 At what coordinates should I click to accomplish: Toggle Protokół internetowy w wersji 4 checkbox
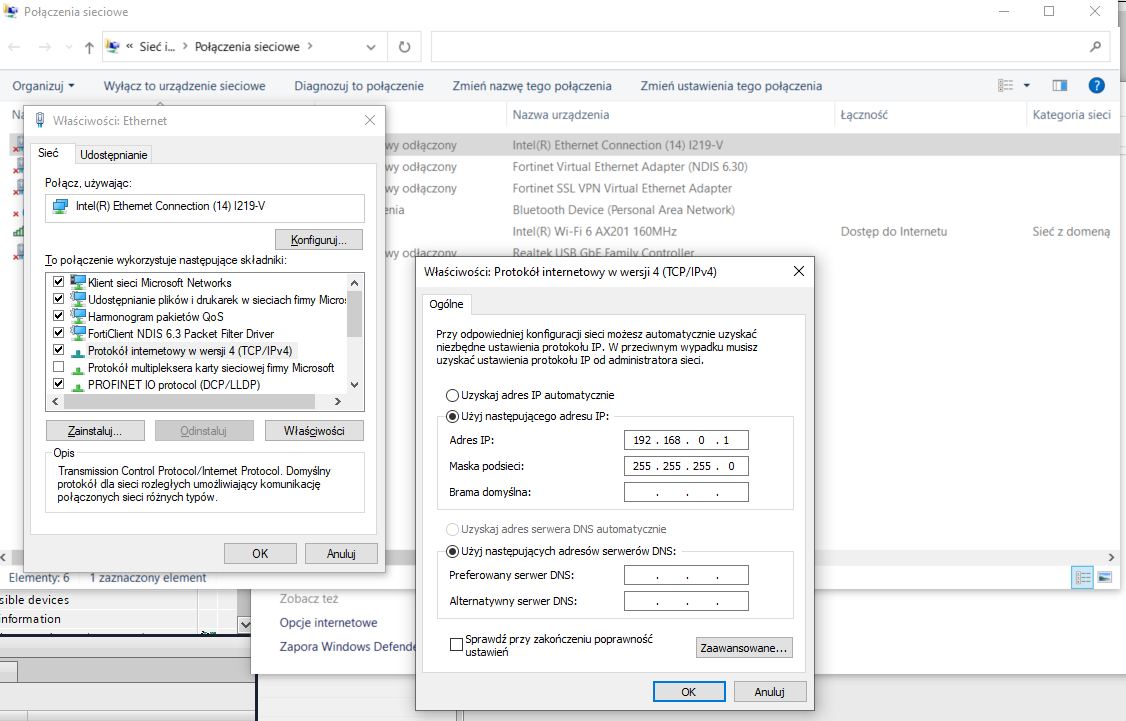(x=59, y=350)
